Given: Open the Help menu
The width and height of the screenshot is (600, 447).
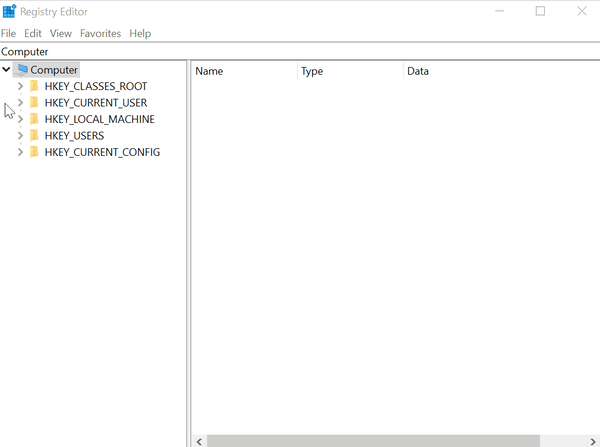Looking at the screenshot, I should pos(140,33).
